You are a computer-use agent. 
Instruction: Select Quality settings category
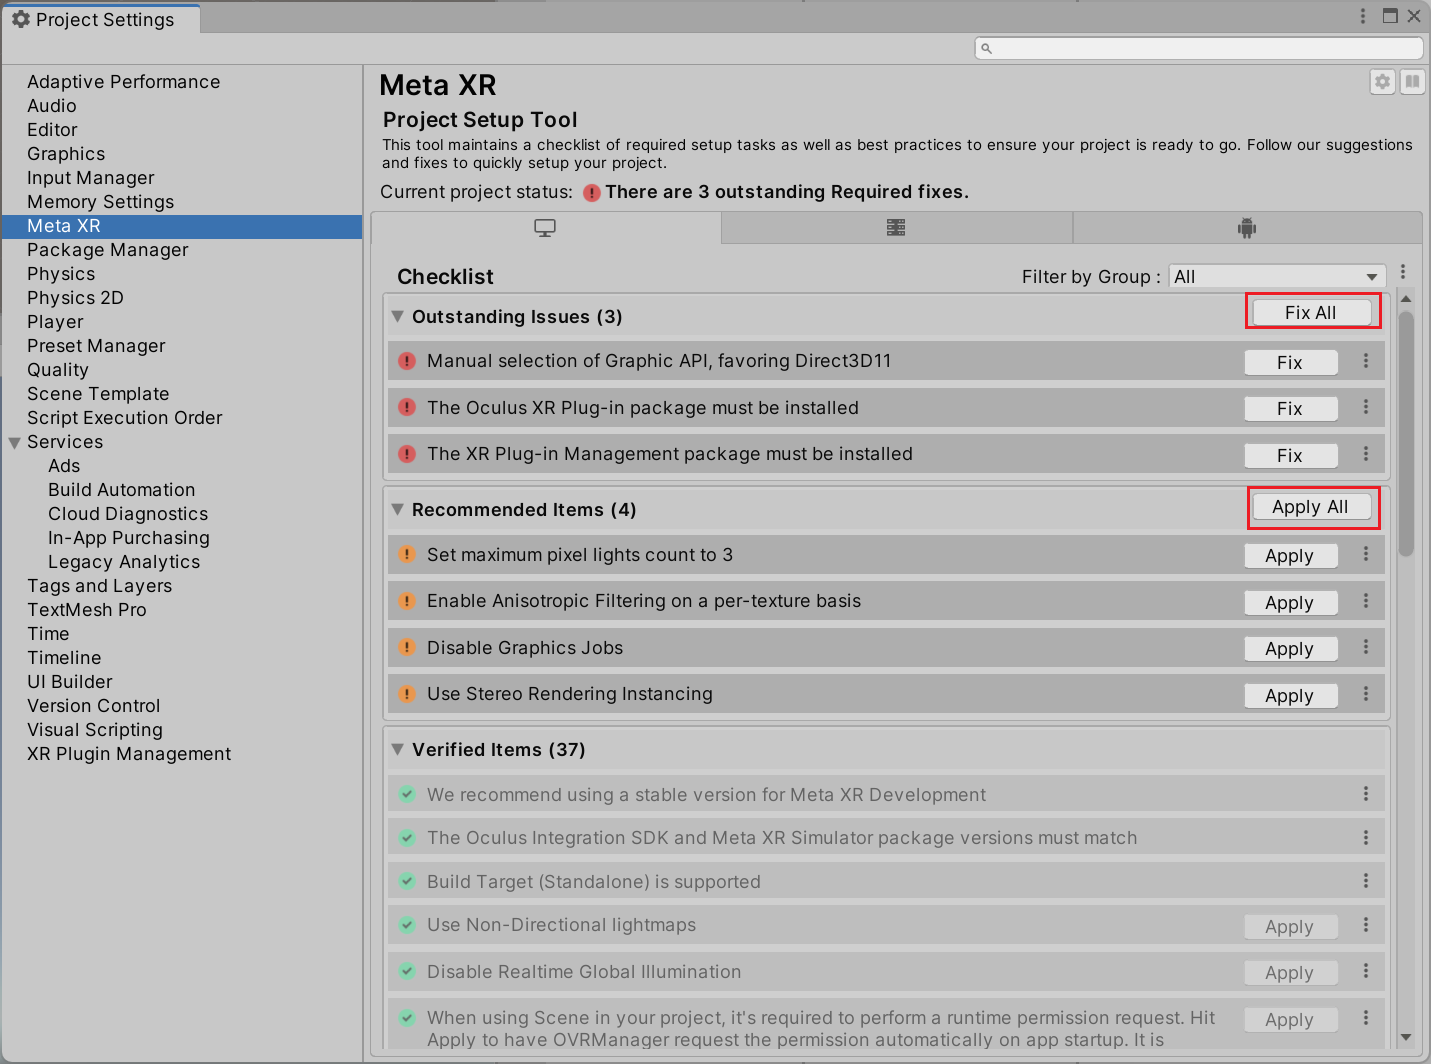(x=58, y=370)
